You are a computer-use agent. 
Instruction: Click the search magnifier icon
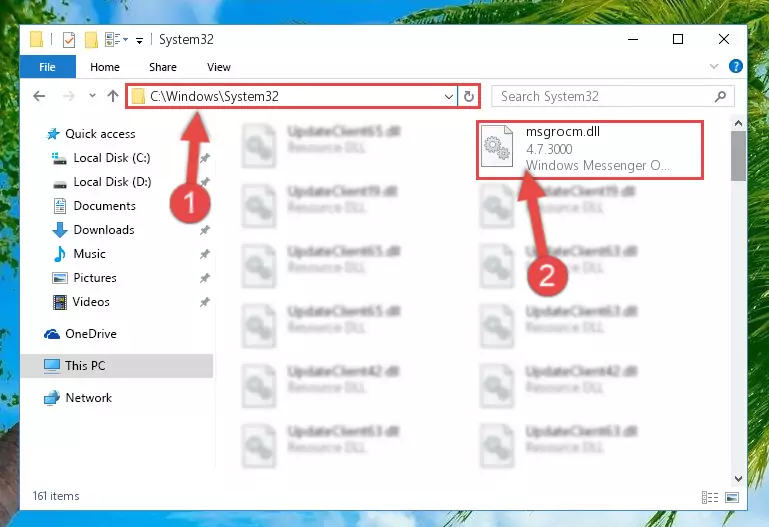pos(720,97)
